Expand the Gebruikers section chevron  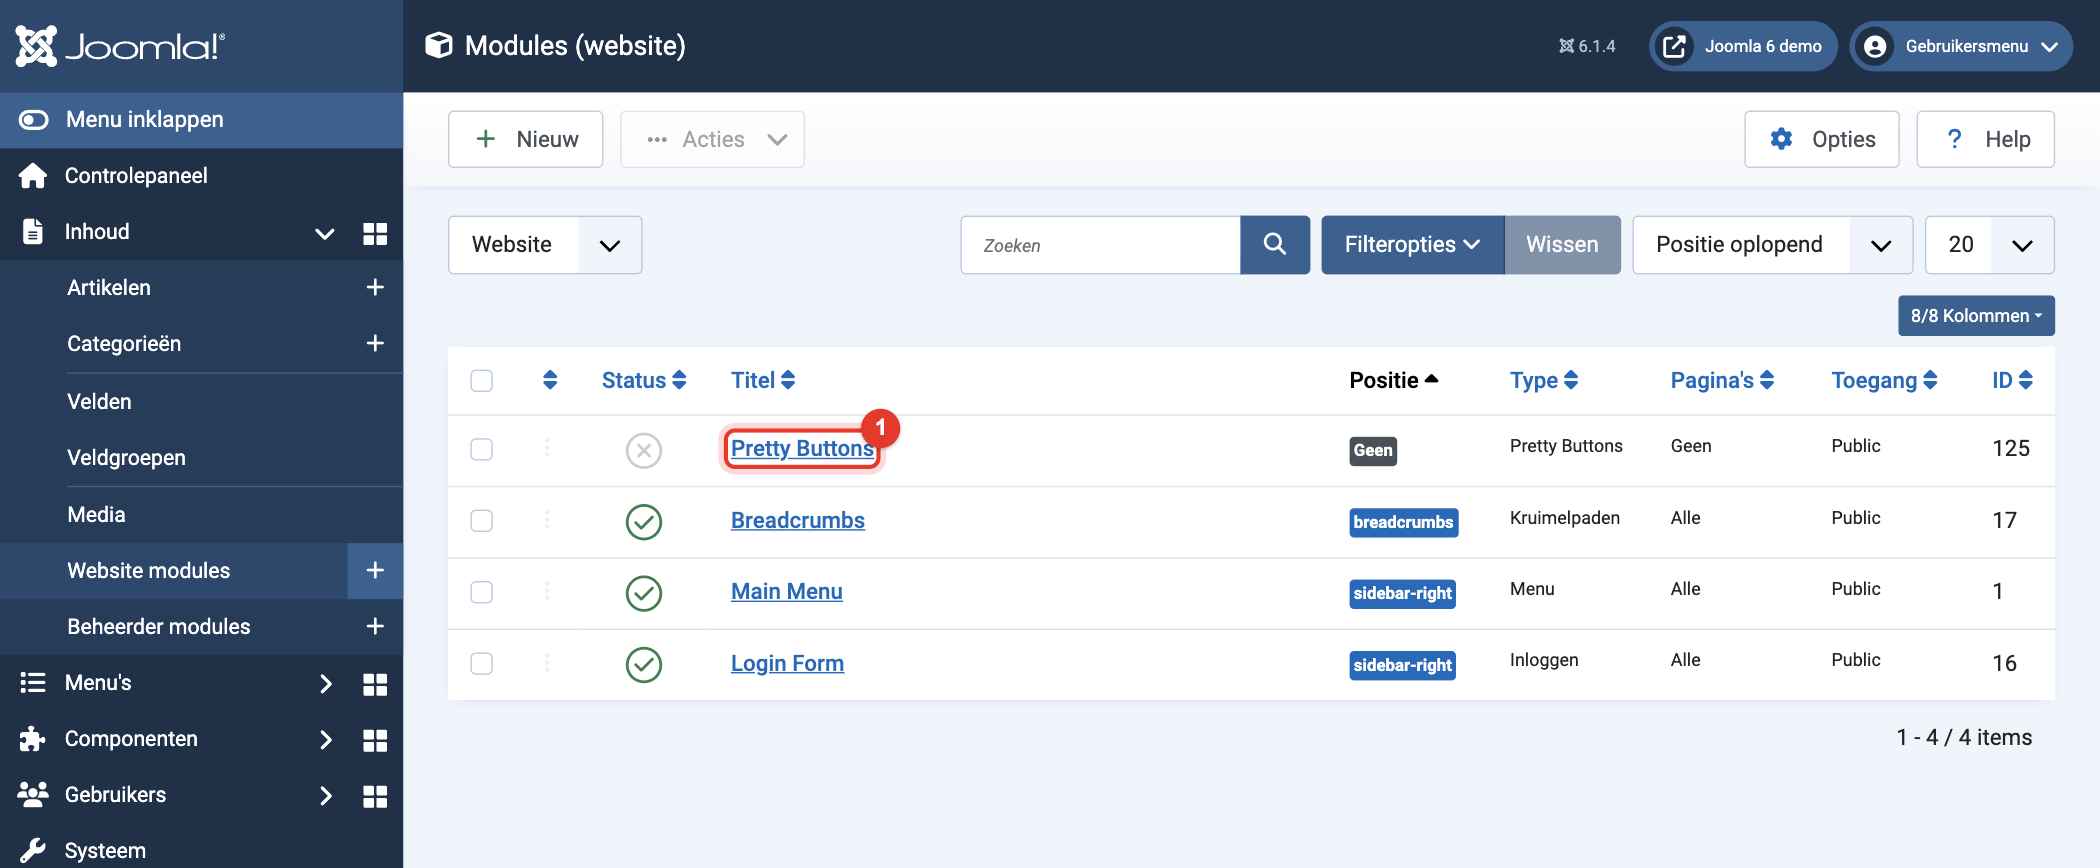tap(325, 796)
